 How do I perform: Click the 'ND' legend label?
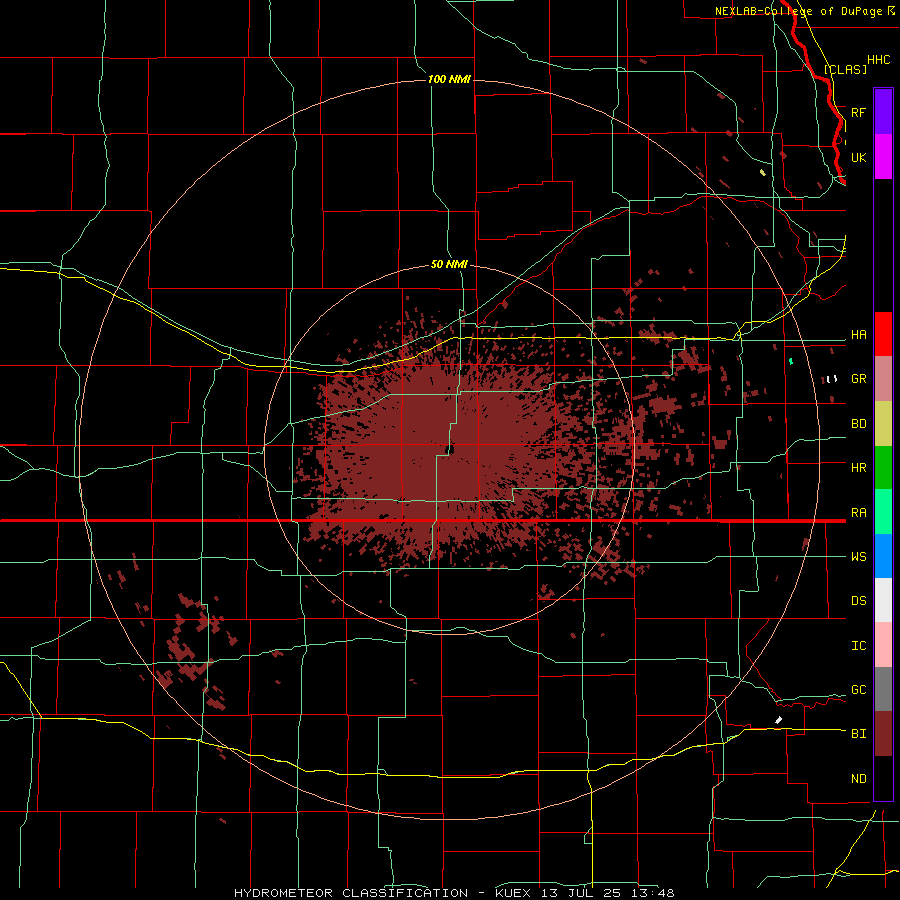pos(859,779)
